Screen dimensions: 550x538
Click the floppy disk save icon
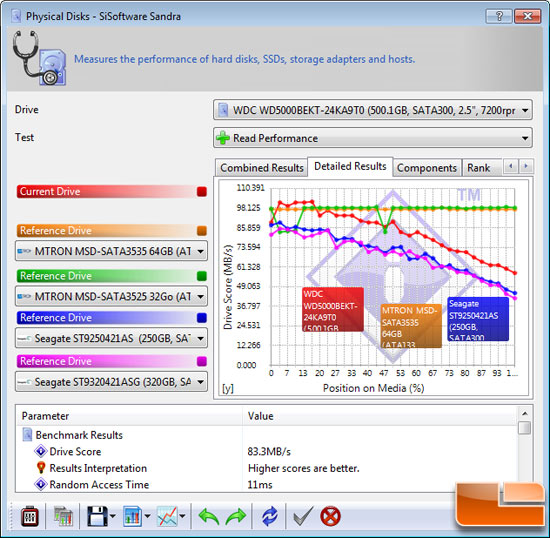click(x=97, y=516)
